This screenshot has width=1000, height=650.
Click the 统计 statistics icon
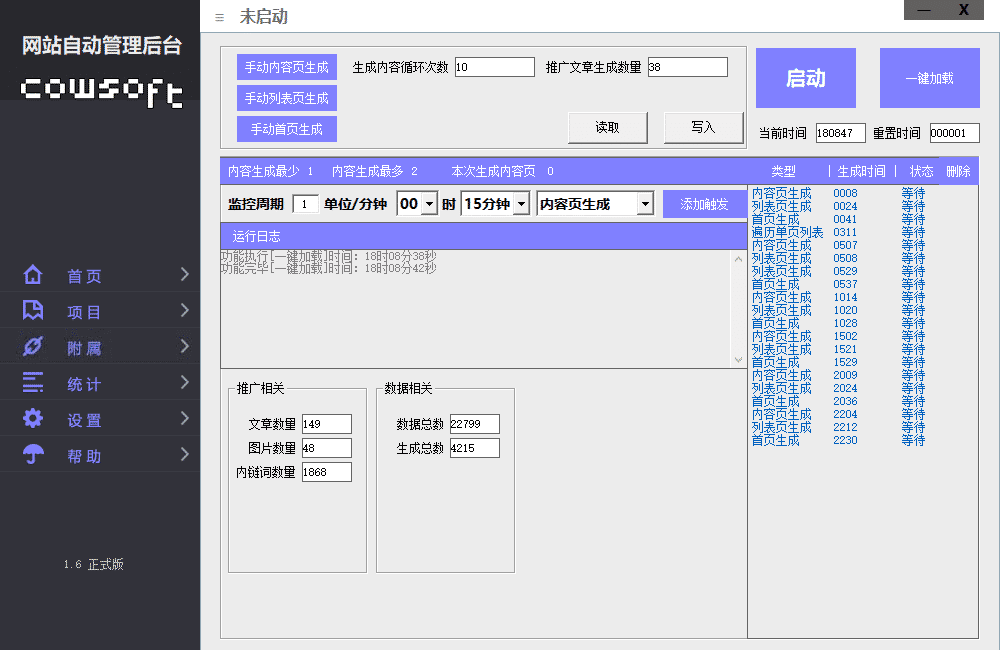coord(33,383)
